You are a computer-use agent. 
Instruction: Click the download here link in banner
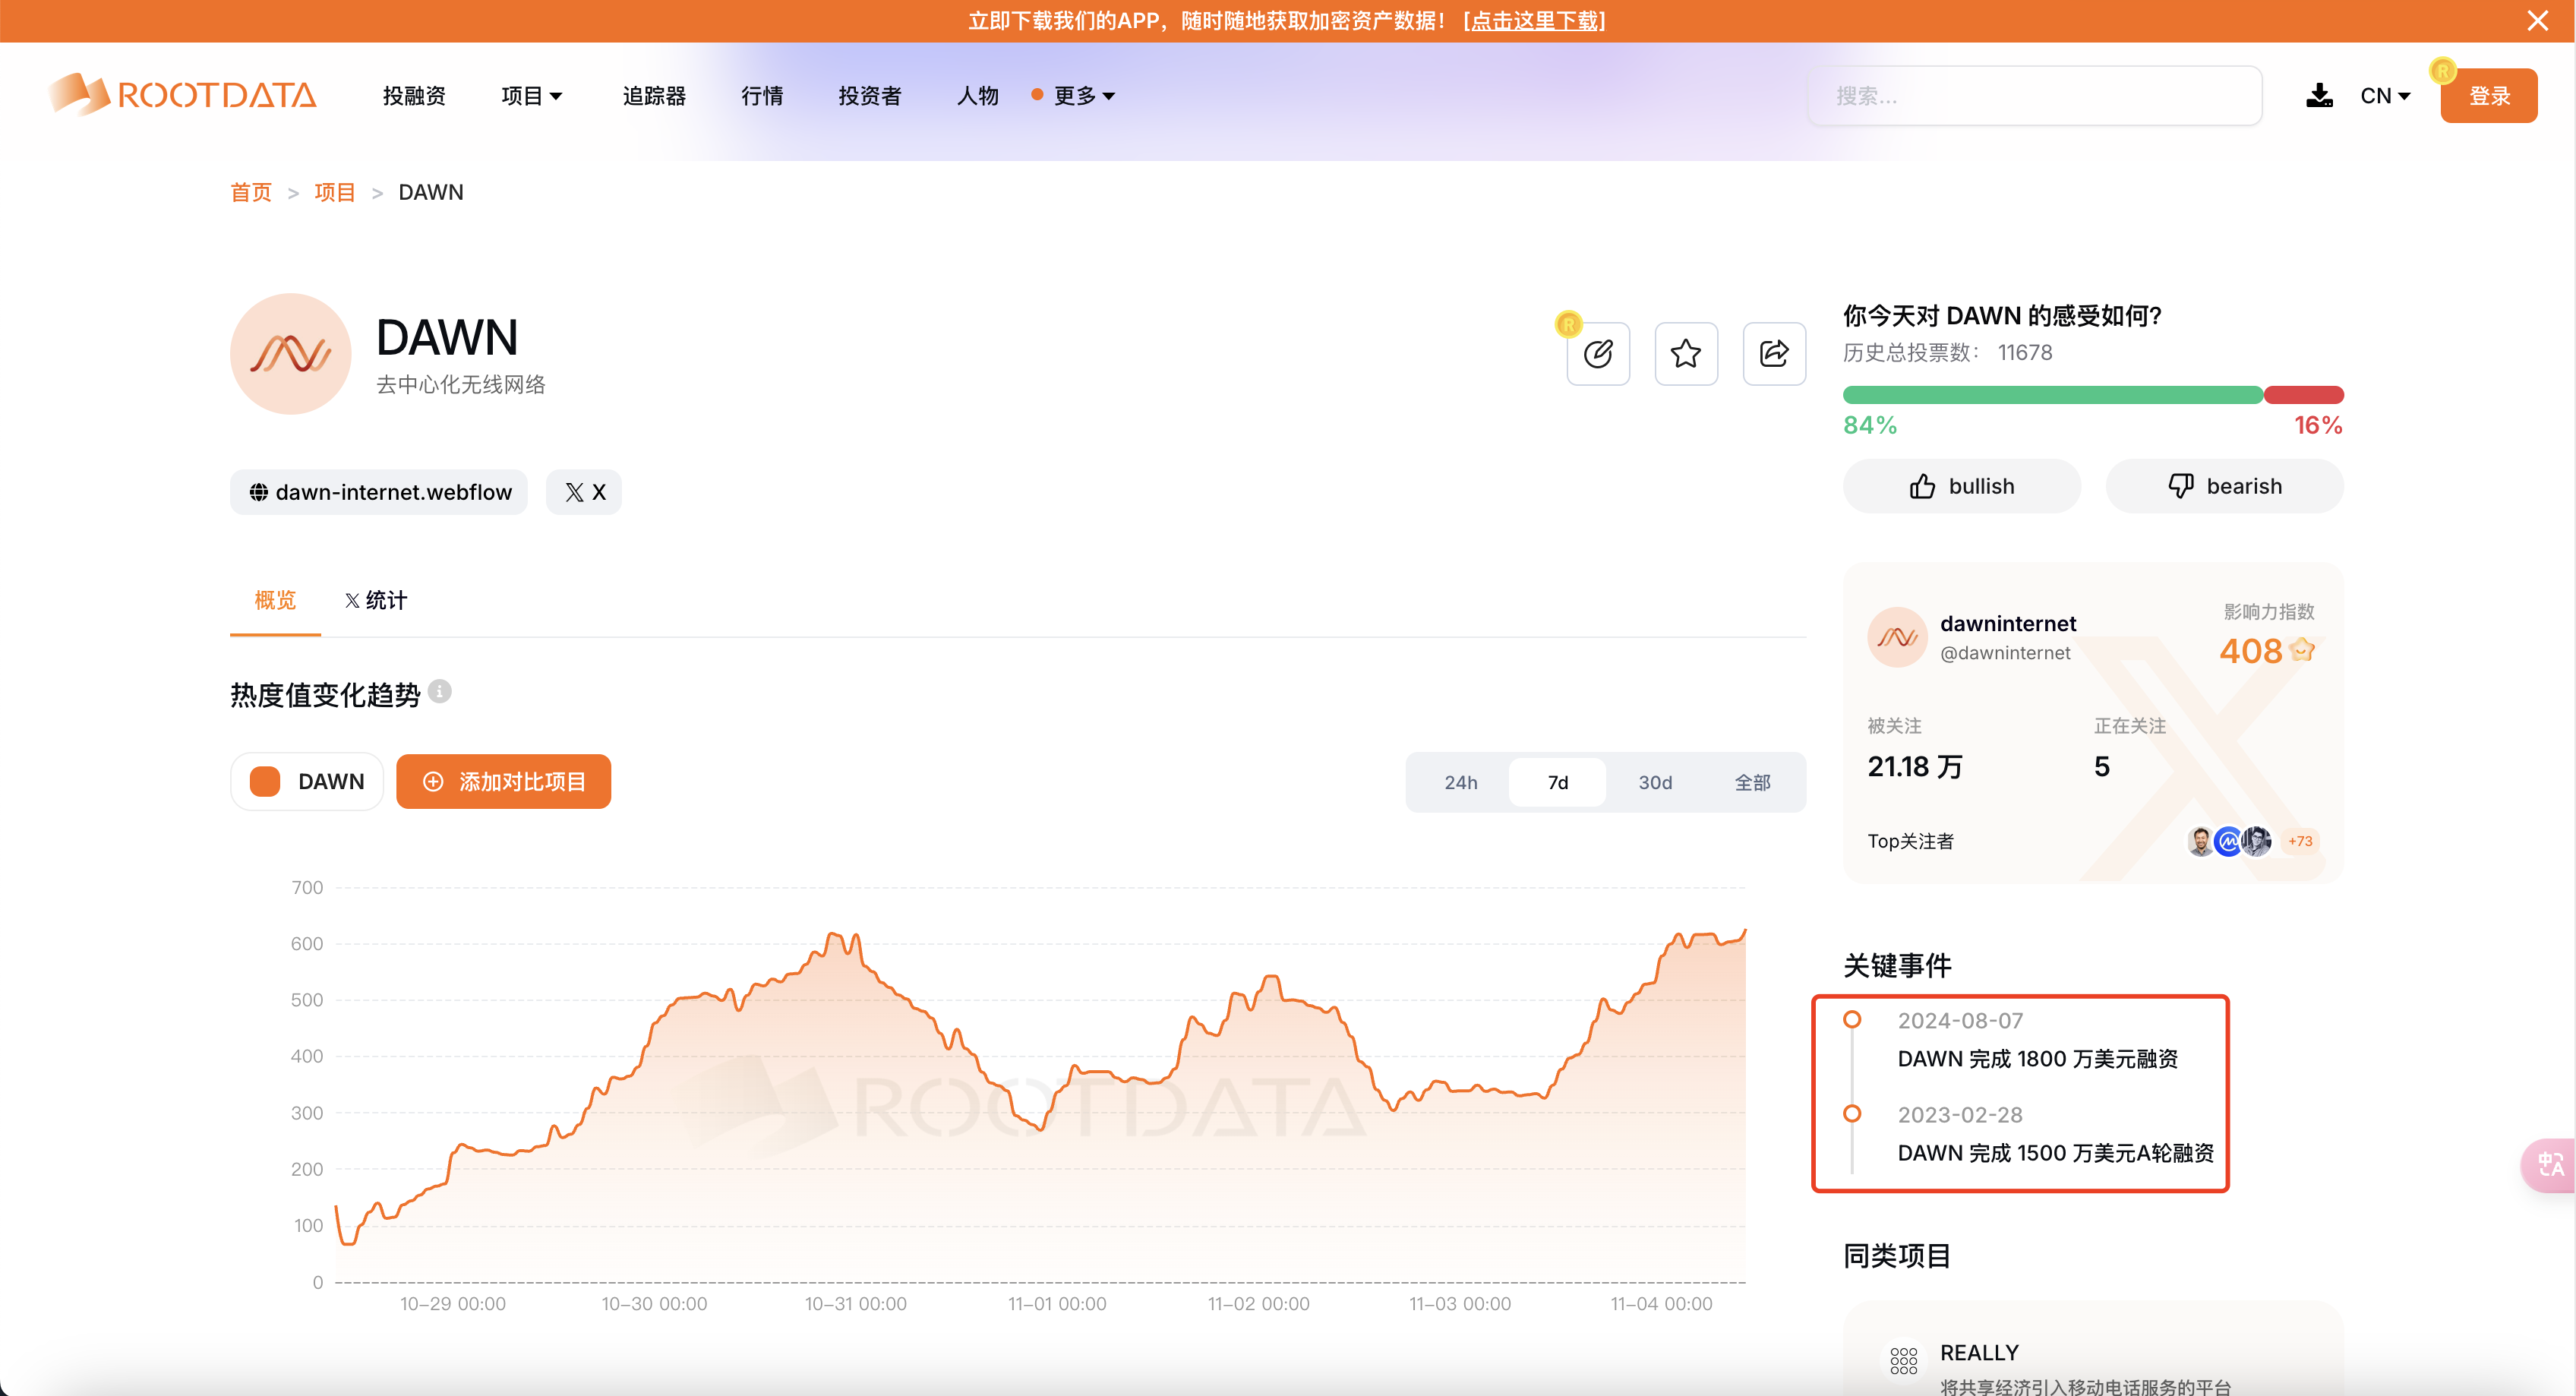click(x=1535, y=21)
